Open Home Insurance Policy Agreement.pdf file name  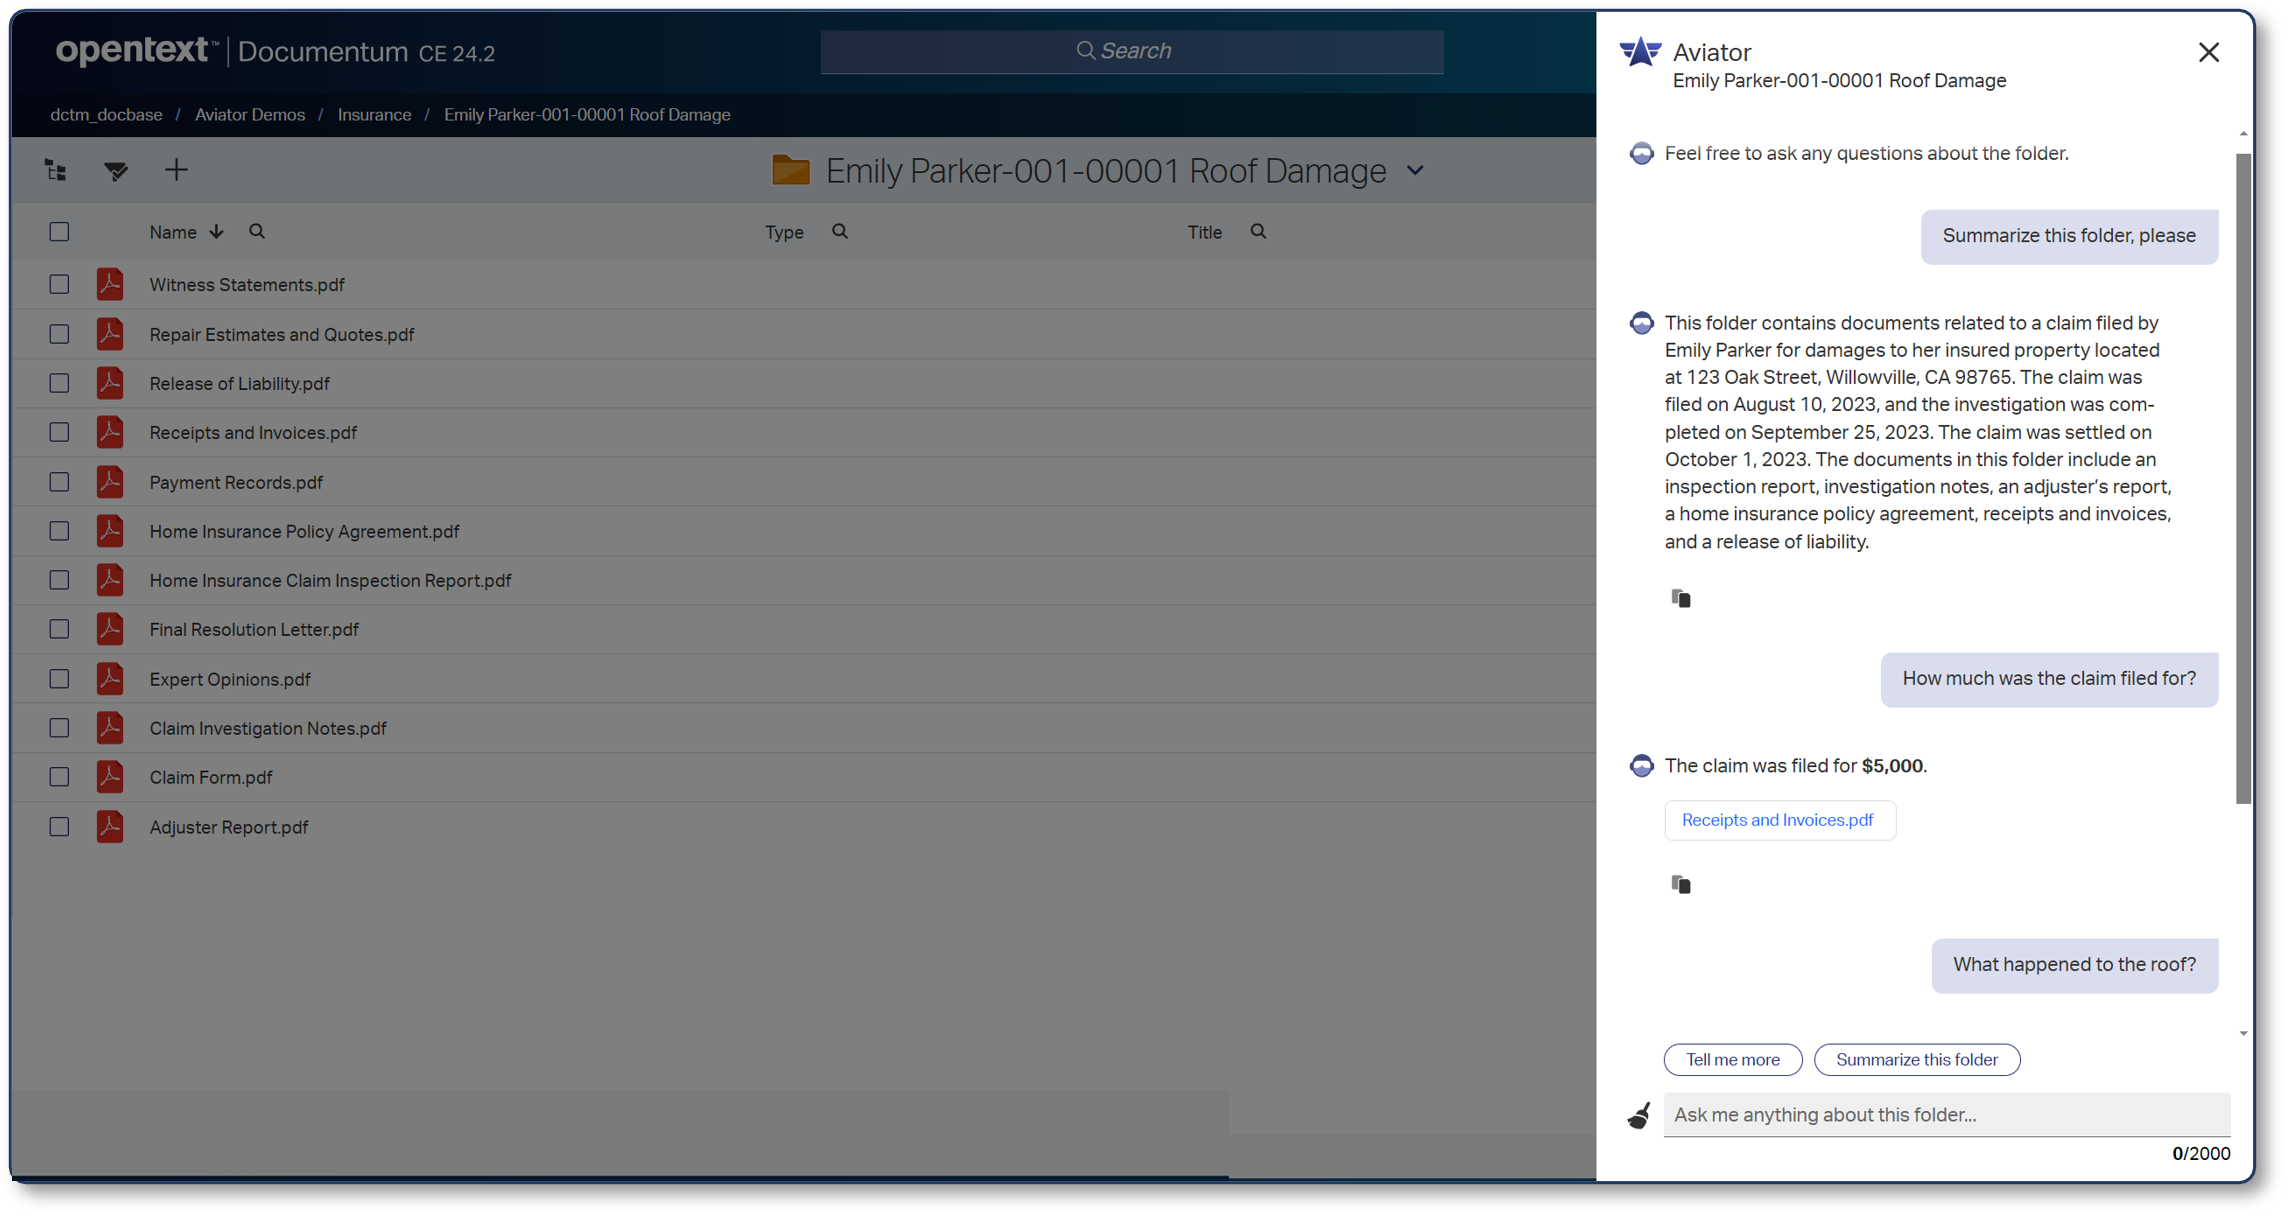pos(304,532)
